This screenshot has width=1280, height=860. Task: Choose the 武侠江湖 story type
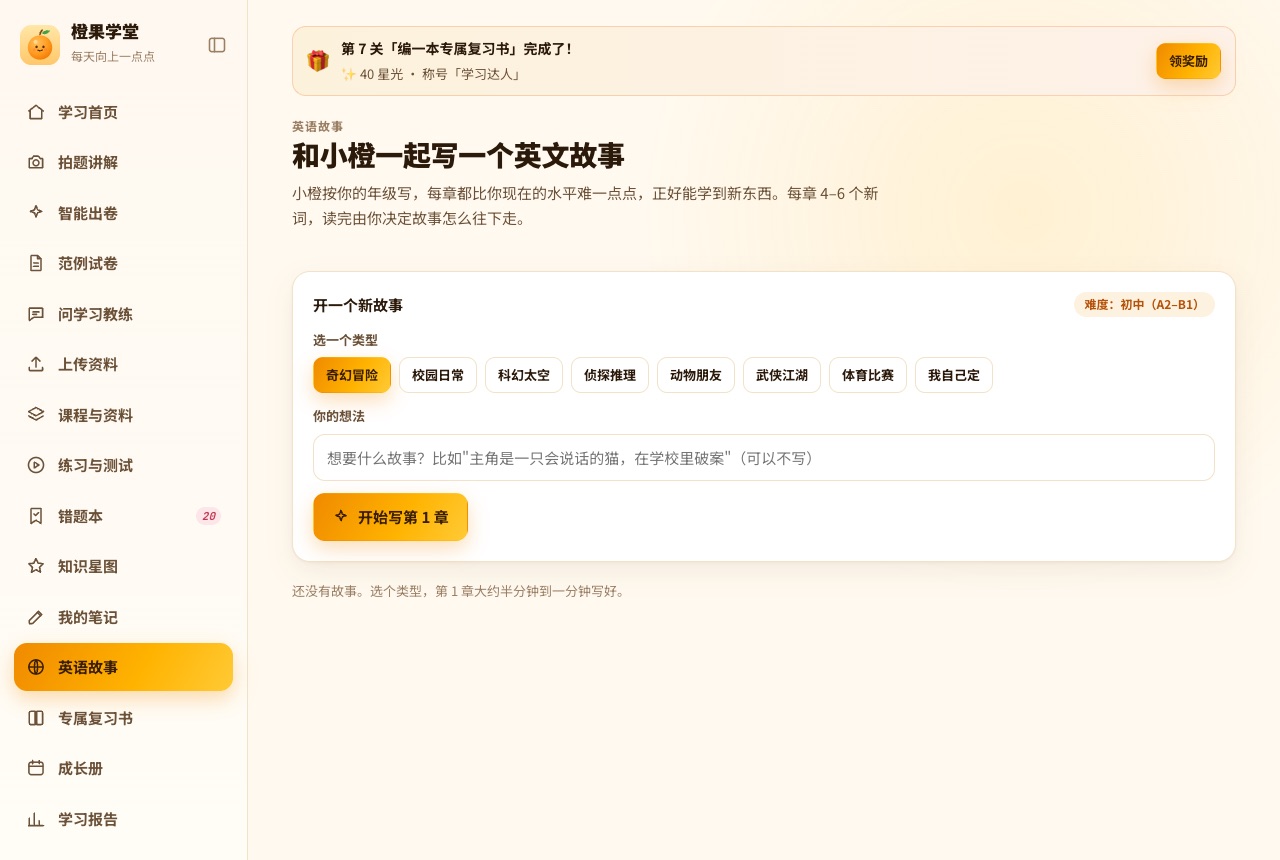(782, 375)
